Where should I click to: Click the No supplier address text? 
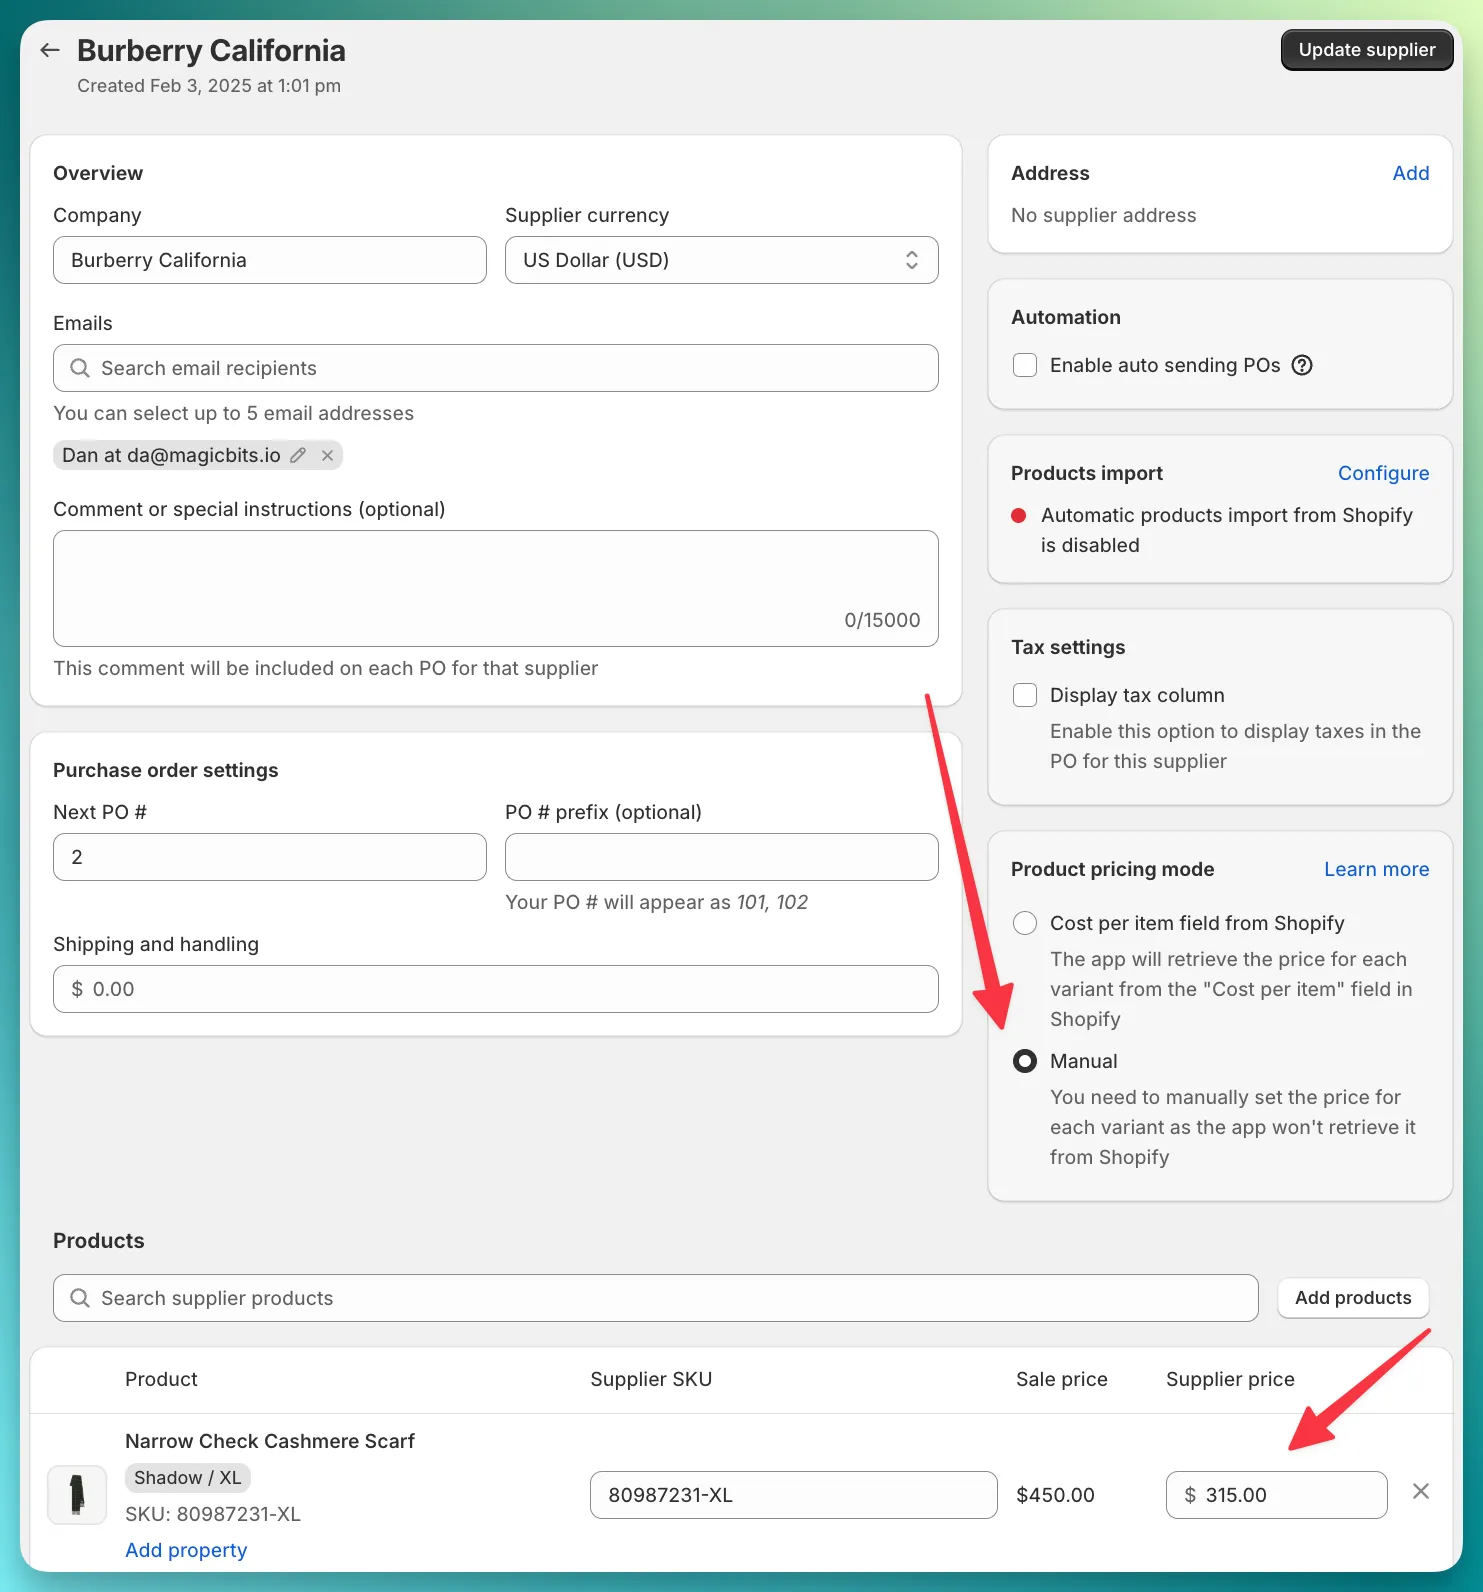[1103, 215]
